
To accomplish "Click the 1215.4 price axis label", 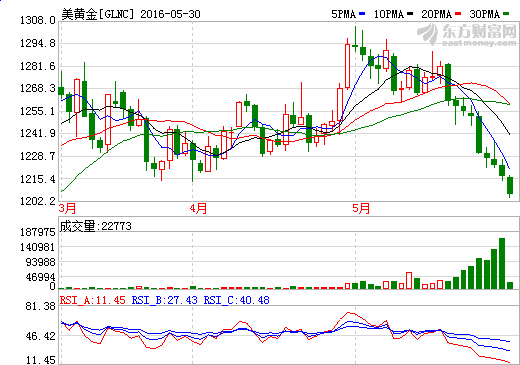I will click(x=38, y=179).
